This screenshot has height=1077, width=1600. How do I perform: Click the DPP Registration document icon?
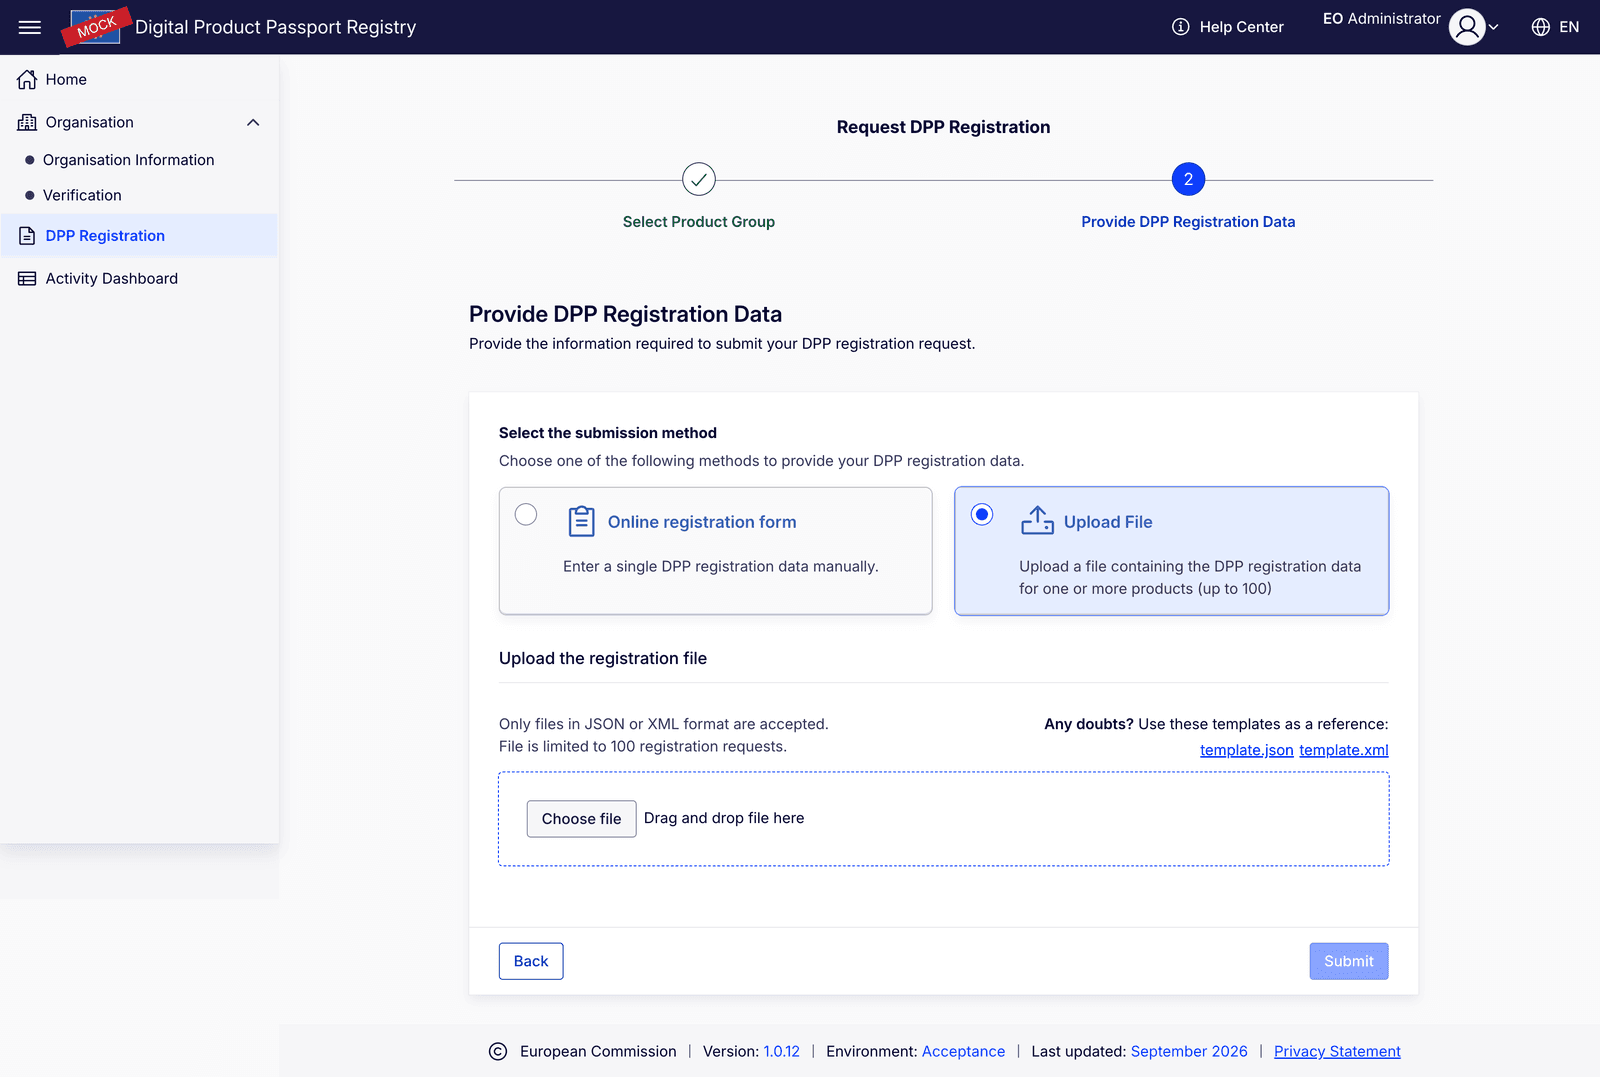(27, 236)
